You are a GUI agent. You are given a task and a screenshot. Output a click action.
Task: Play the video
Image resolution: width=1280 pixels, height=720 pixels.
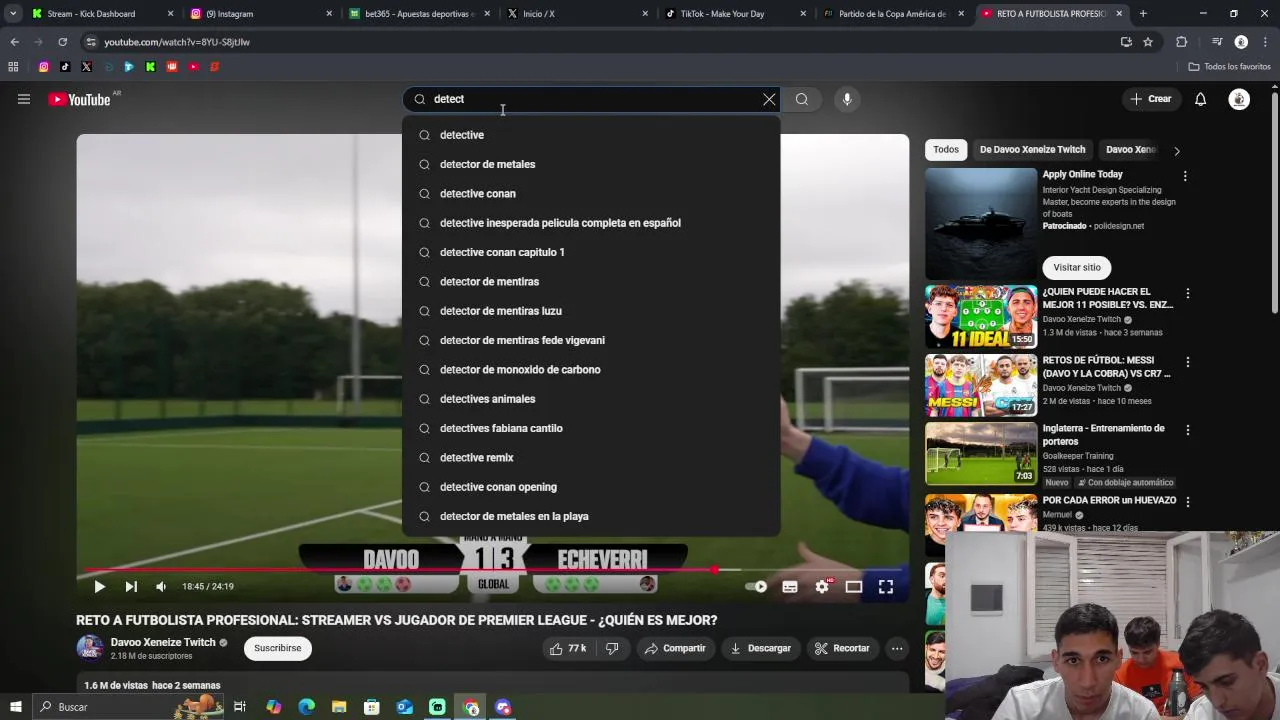pos(99,587)
